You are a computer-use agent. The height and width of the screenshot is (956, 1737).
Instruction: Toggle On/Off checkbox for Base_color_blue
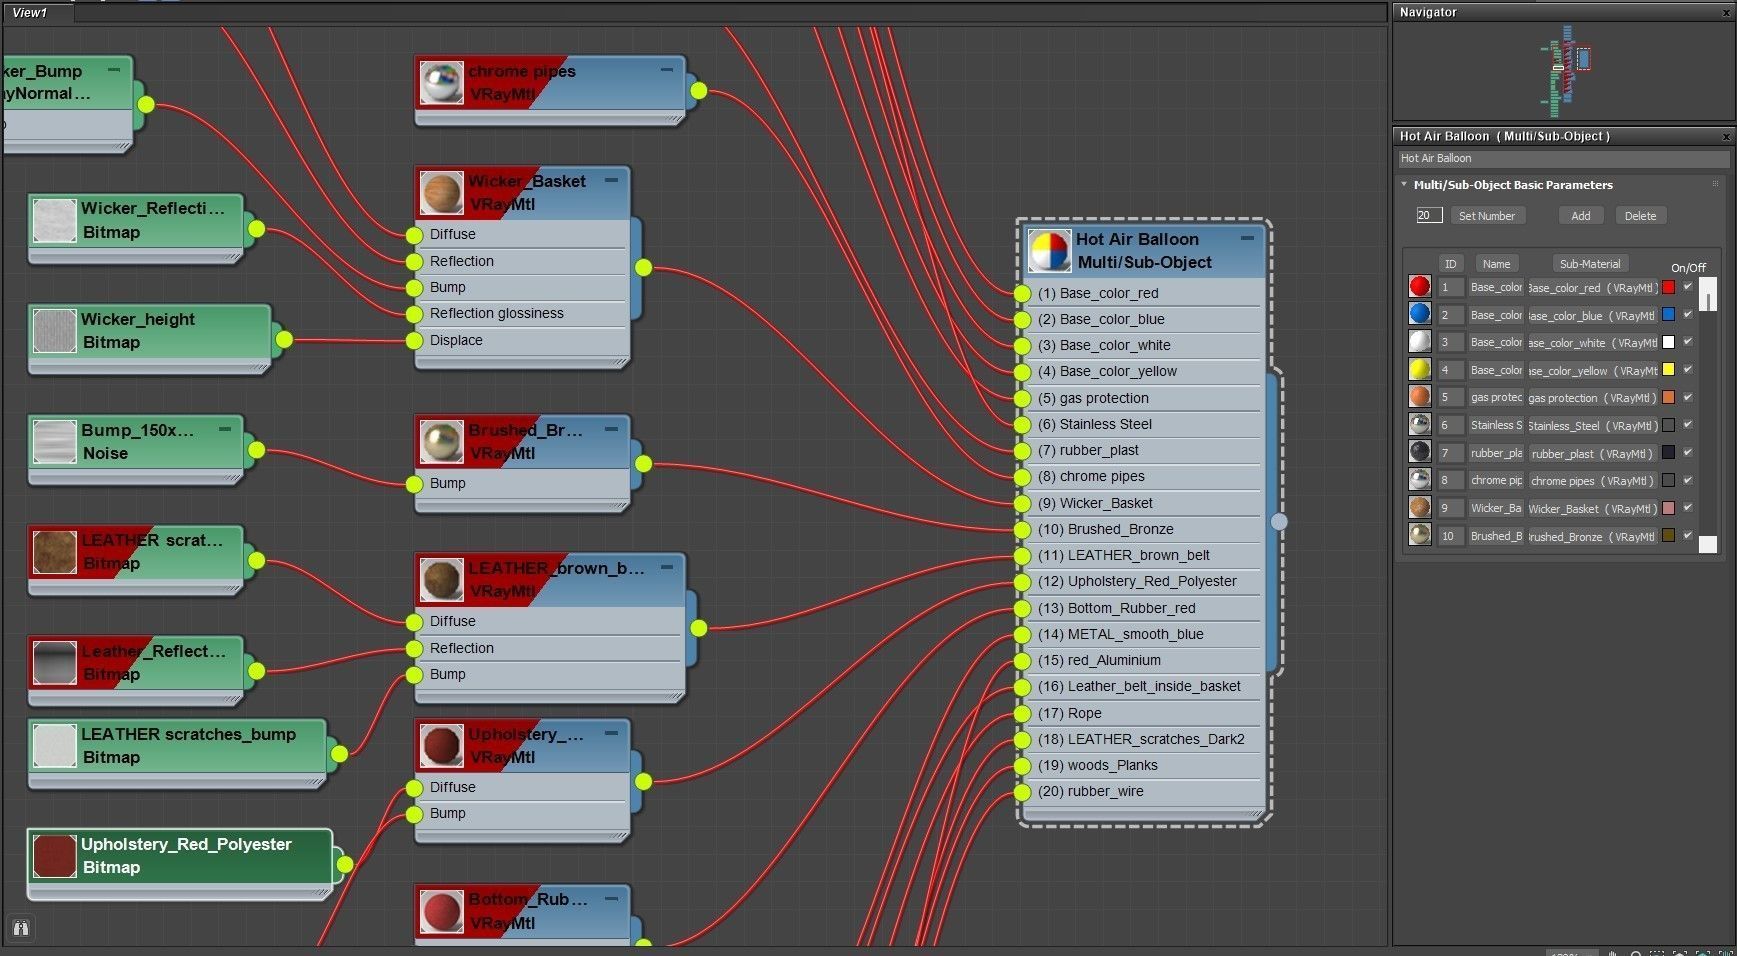pos(1688,314)
